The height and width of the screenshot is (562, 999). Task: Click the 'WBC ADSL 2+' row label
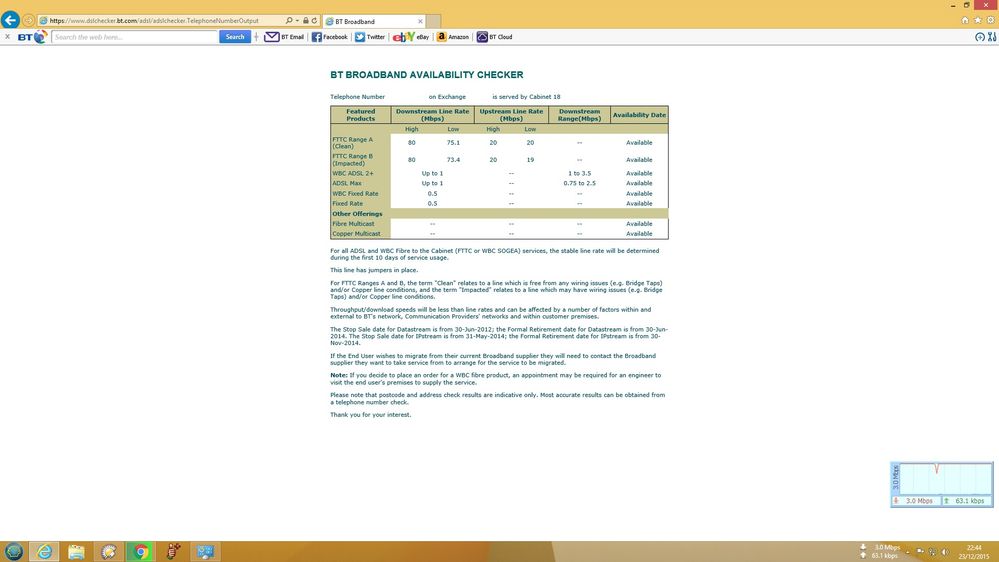coord(353,173)
